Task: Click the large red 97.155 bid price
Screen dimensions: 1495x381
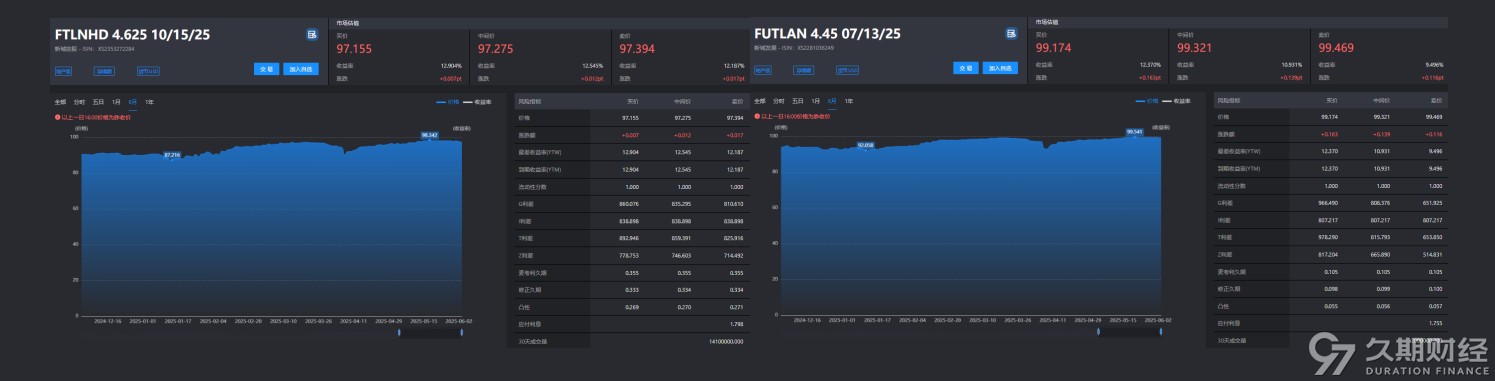Action: [354, 48]
